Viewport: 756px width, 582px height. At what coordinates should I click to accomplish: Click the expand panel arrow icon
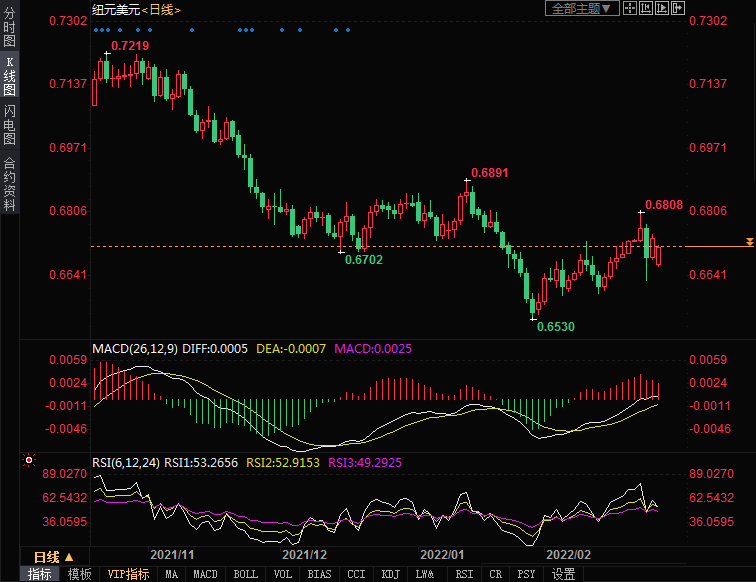pyautogui.click(x=678, y=8)
